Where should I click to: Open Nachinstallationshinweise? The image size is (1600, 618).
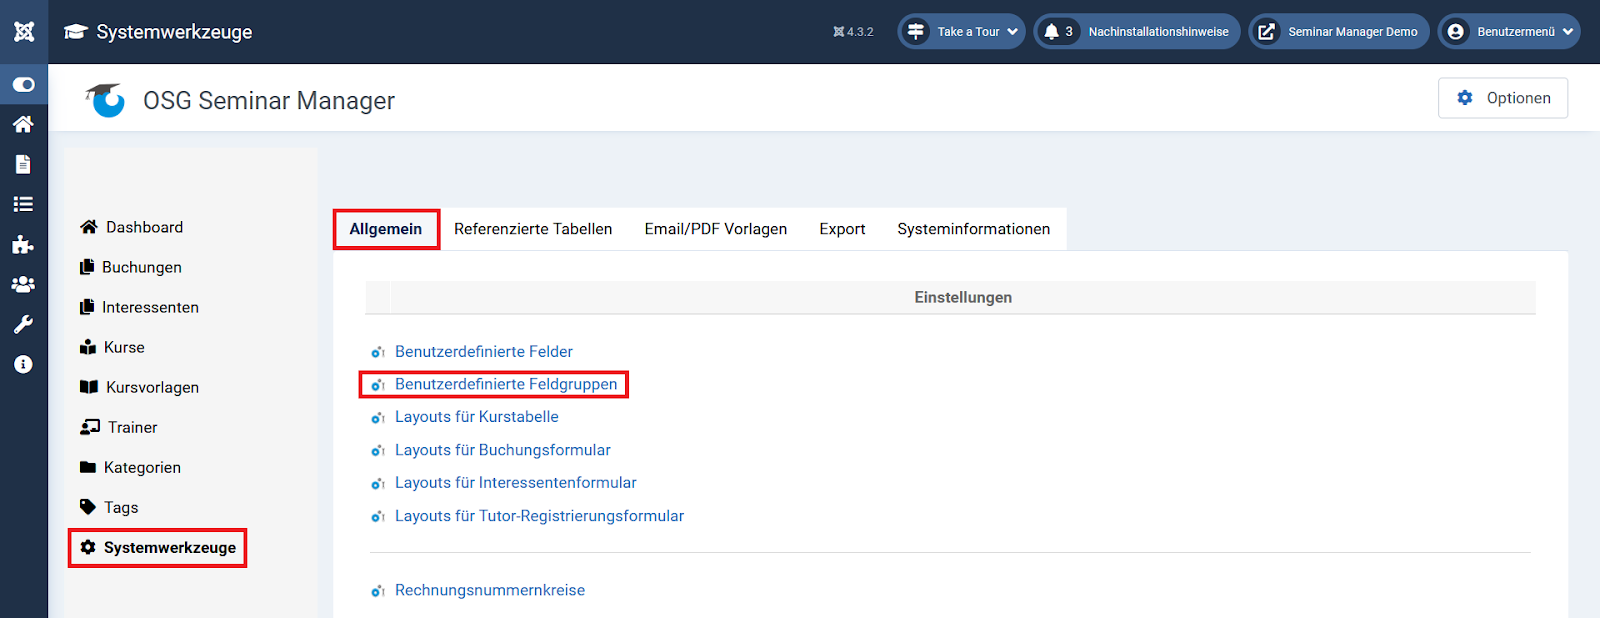point(1158,32)
